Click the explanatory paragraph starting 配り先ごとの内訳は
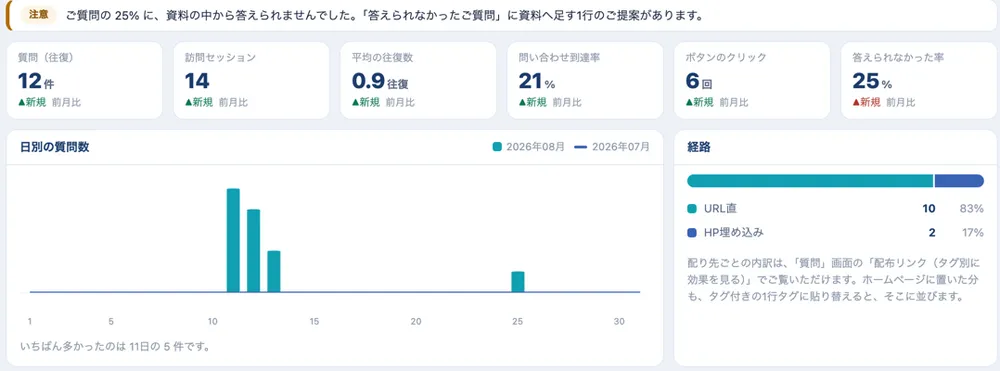Screen dimensions: 1000x371 click(835, 280)
